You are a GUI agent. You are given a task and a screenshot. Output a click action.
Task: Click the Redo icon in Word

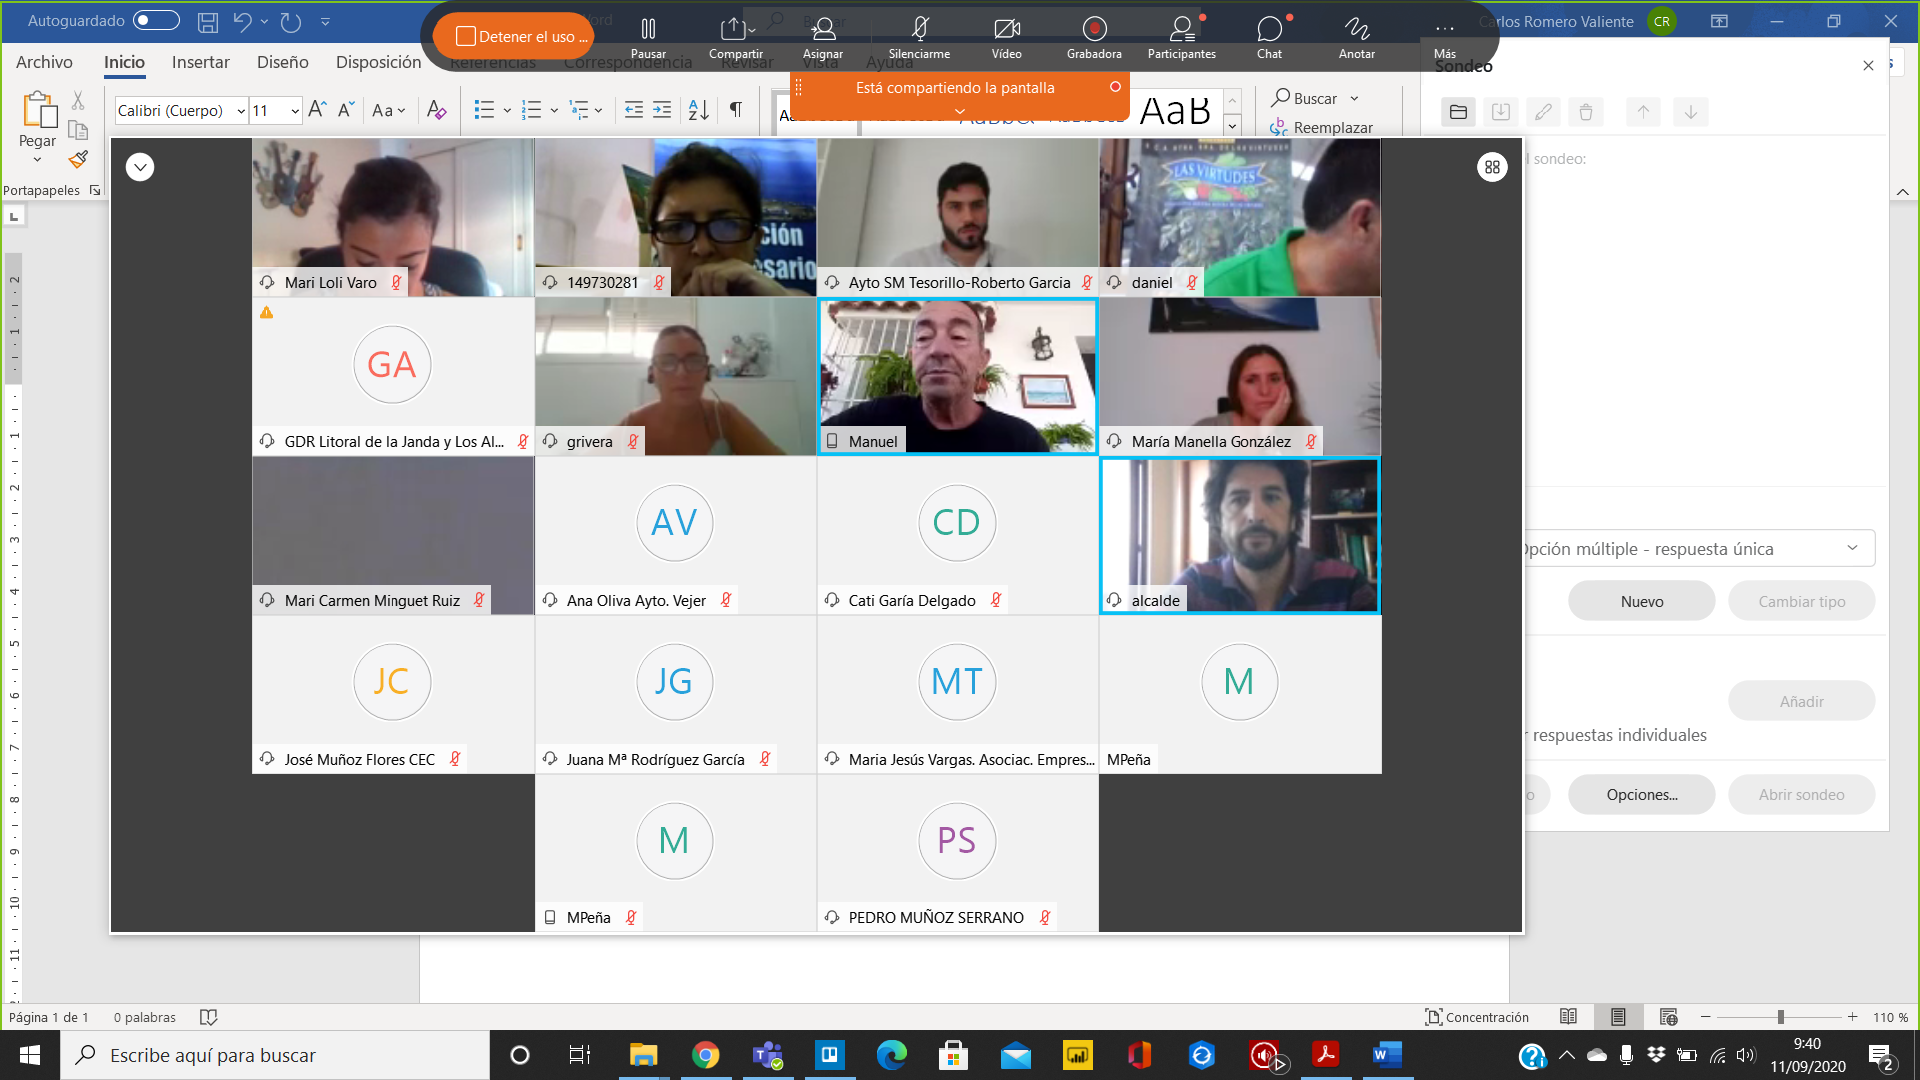pos(291,21)
